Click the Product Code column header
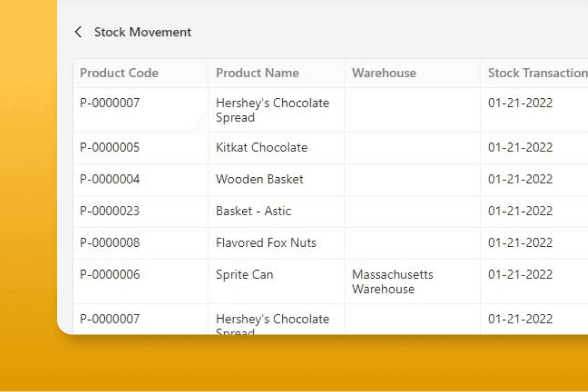The width and height of the screenshot is (588, 392). coord(119,73)
